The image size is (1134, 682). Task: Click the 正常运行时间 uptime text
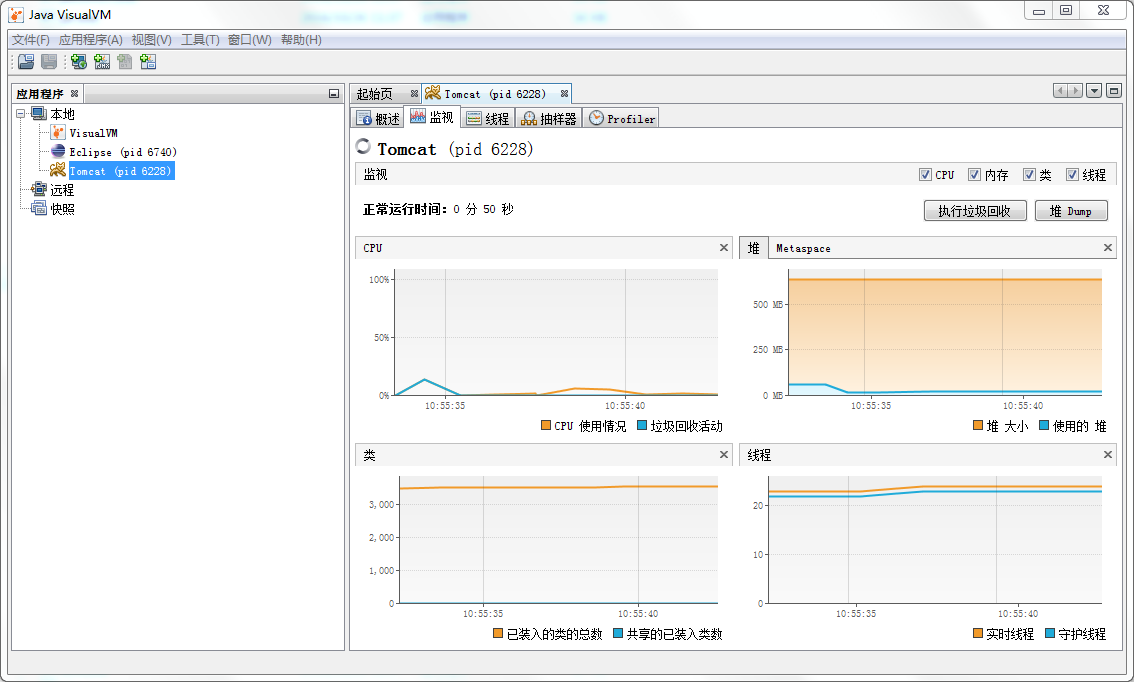pyautogui.click(x=438, y=209)
